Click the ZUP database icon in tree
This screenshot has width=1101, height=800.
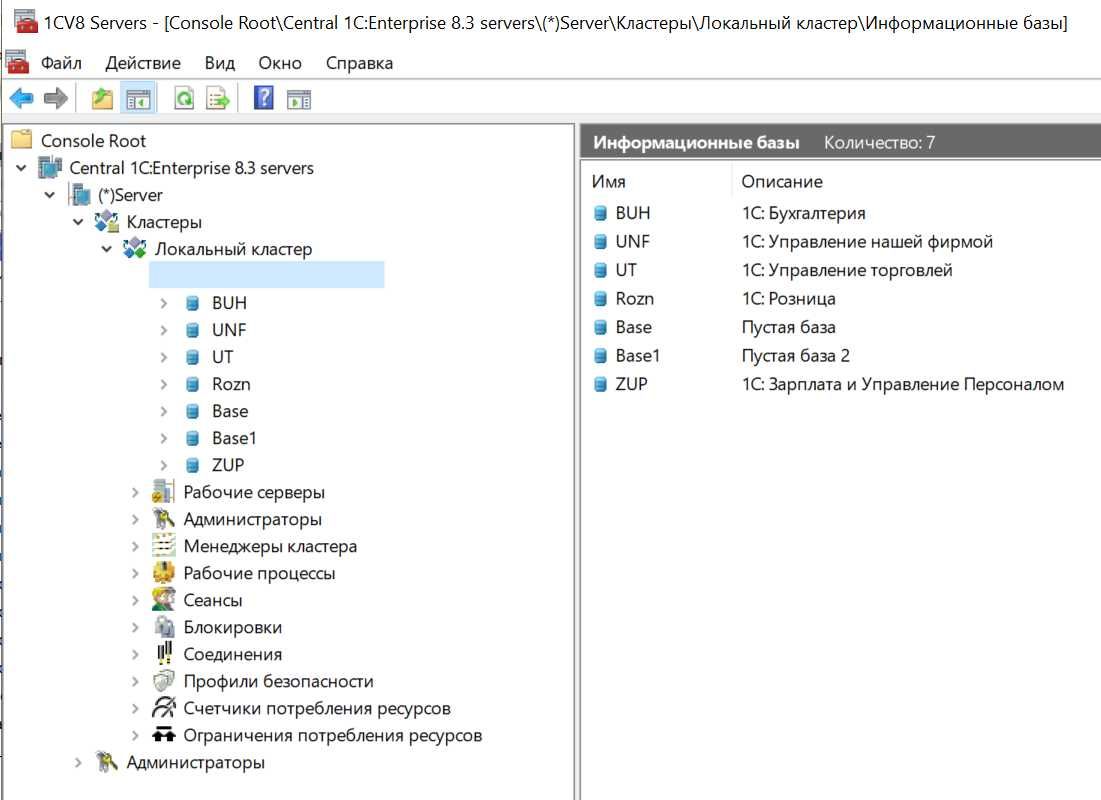coord(192,465)
